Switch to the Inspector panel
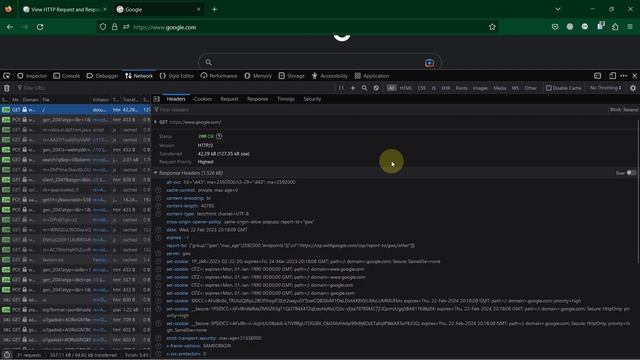 (x=32, y=76)
